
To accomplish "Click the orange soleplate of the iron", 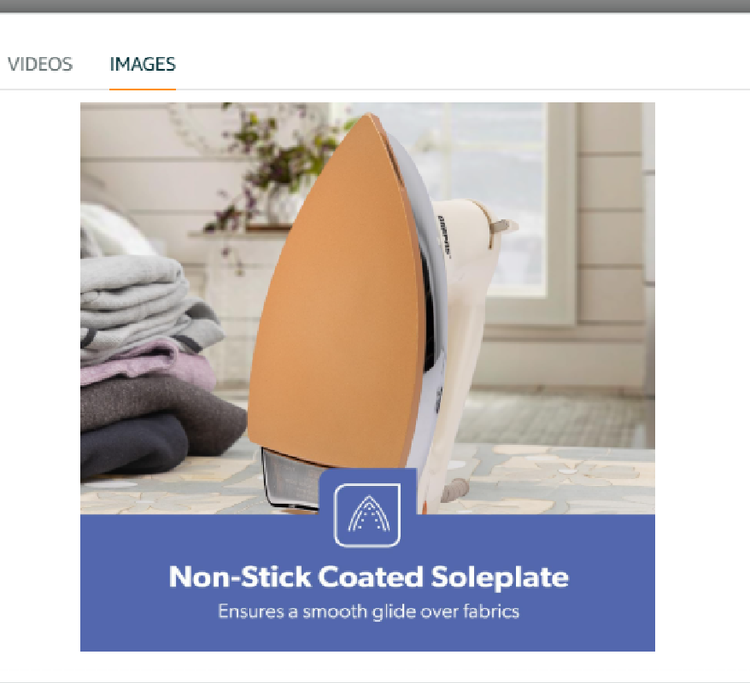I will click(335, 297).
